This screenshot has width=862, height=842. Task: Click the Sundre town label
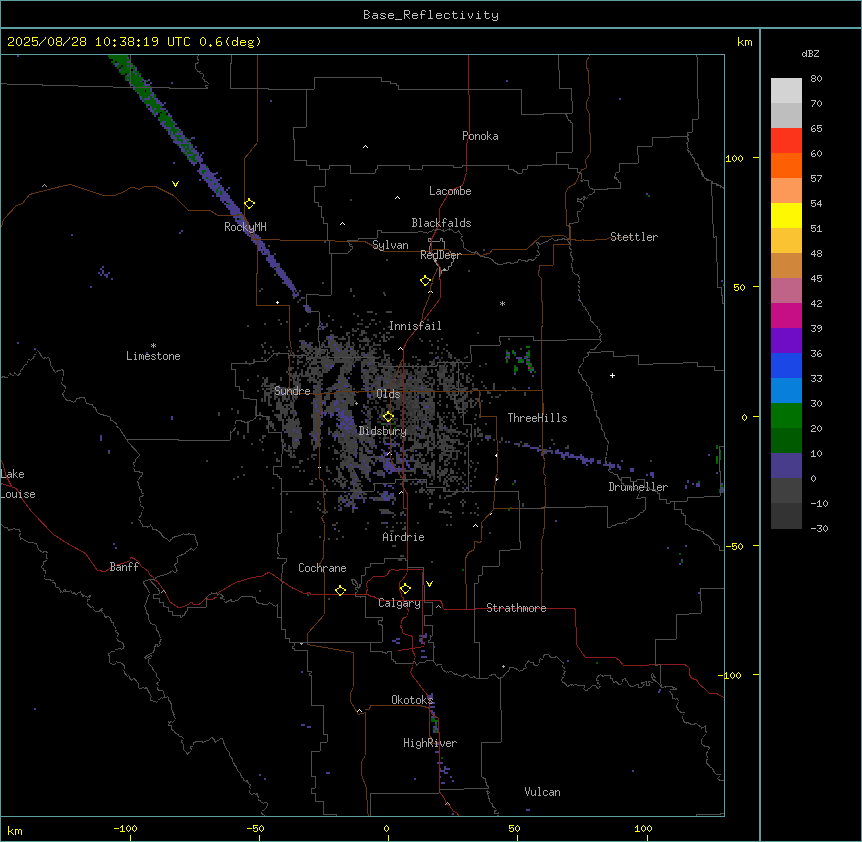(x=292, y=391)
